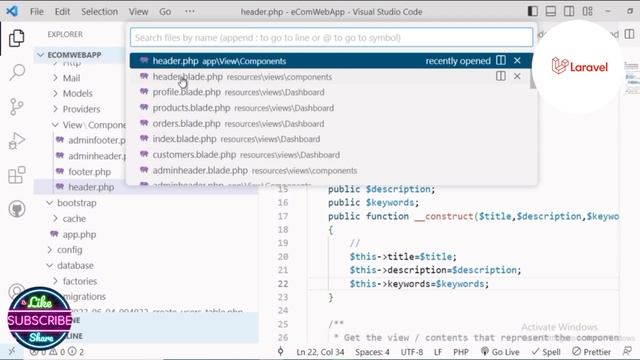The image size is (640, 360).
Task: Toggle the primary side bar layout icon
Action: pos(533,11)
